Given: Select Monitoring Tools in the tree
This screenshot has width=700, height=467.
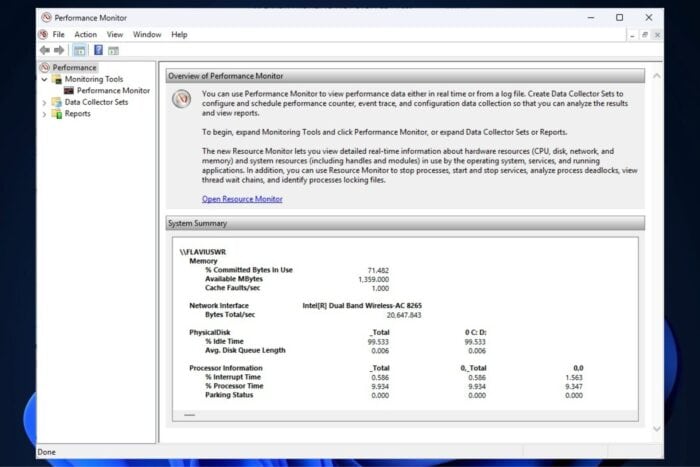Looking at the screenshot, I should click(94, 79).
